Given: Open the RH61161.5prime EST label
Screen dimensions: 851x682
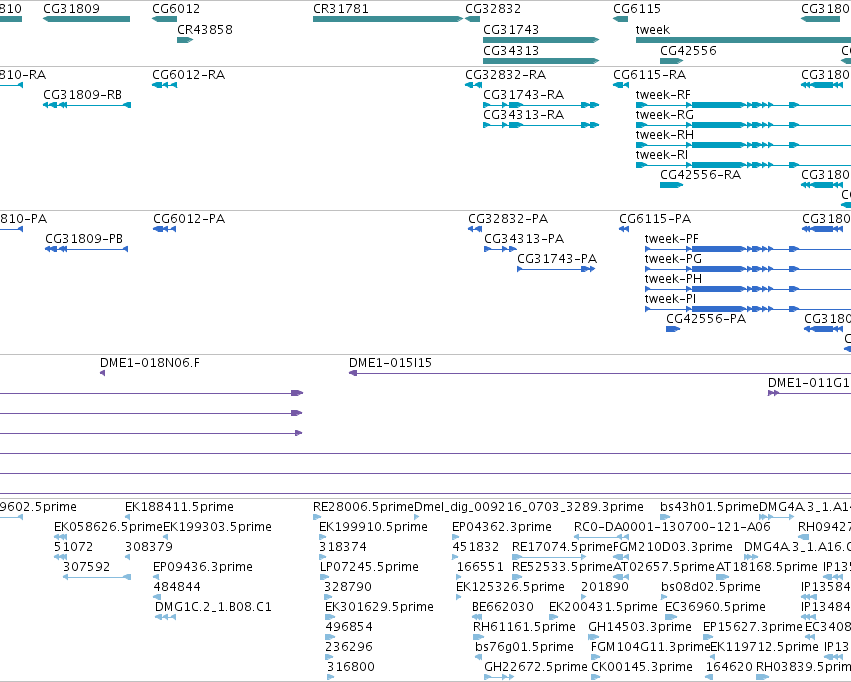Looking at the screenshot, I should [524, 627].
